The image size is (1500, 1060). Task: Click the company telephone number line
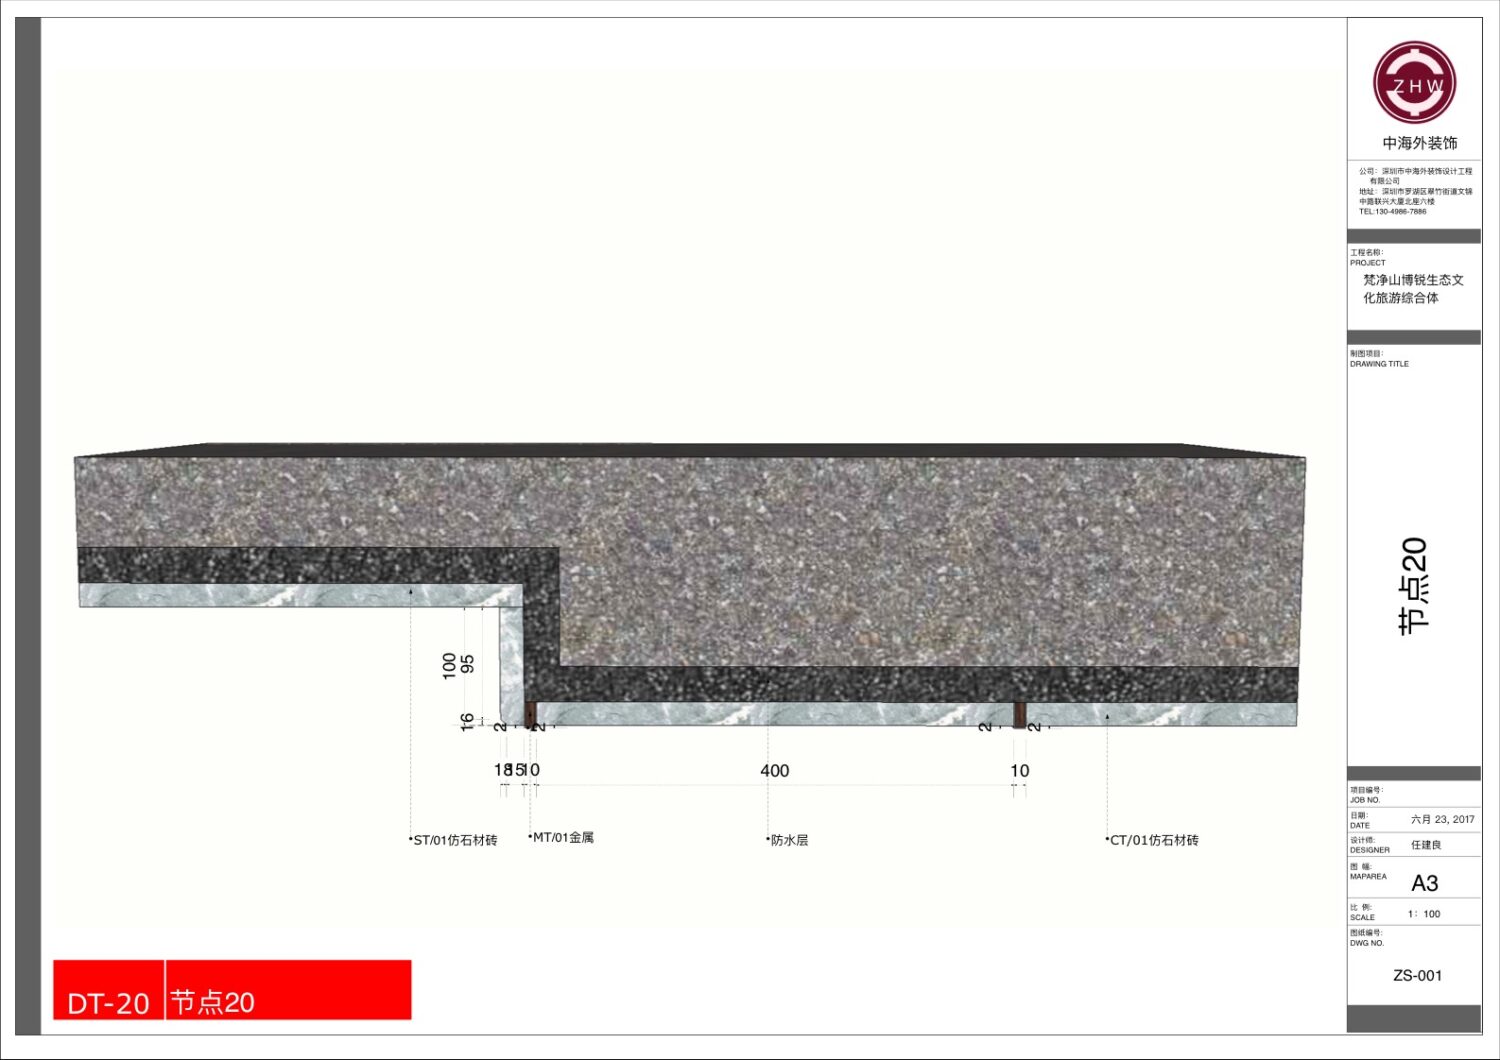coord(1392,211)
